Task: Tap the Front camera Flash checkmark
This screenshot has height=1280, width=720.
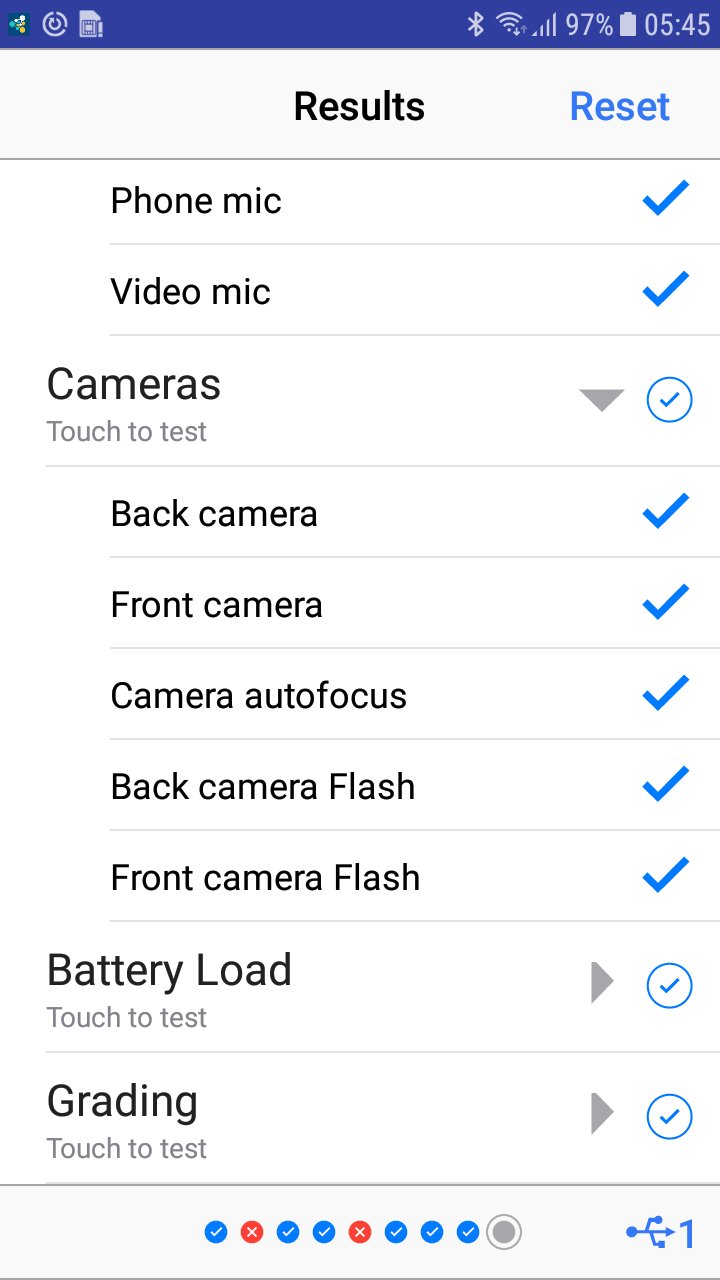Action: (665, 877)
